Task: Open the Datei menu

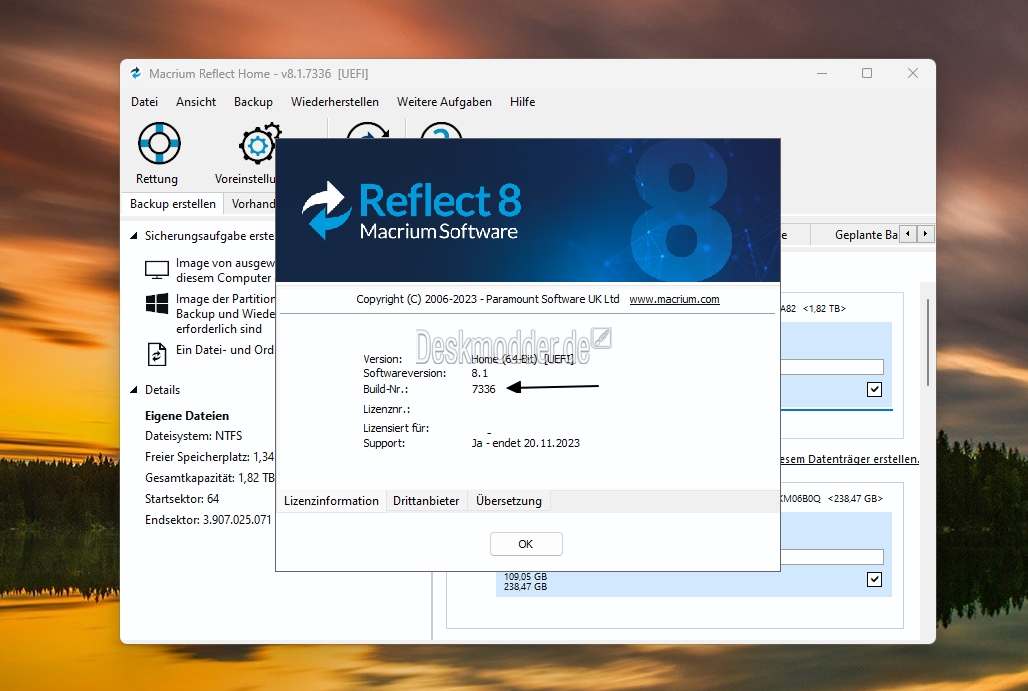Action: pyautogui.click(x=144, y=102)
